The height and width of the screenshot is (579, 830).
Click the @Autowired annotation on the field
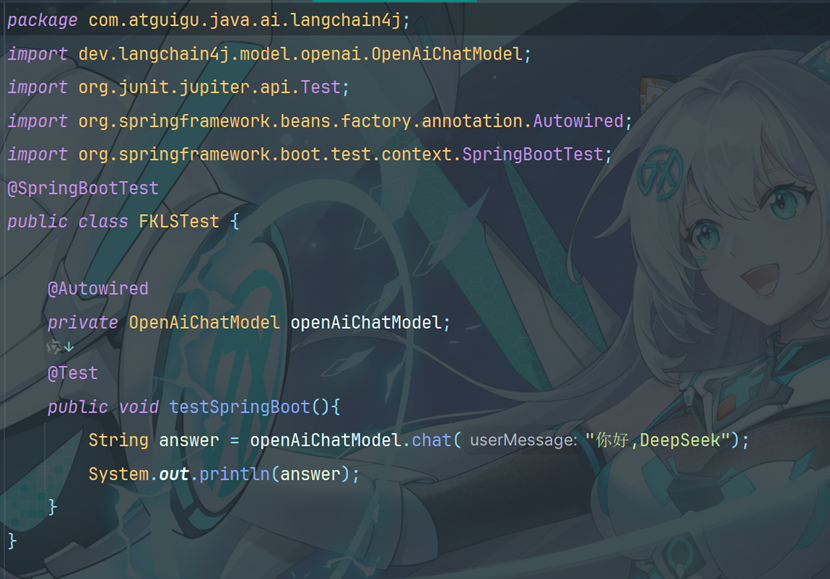pyautogui.click(x=98, y=289)
